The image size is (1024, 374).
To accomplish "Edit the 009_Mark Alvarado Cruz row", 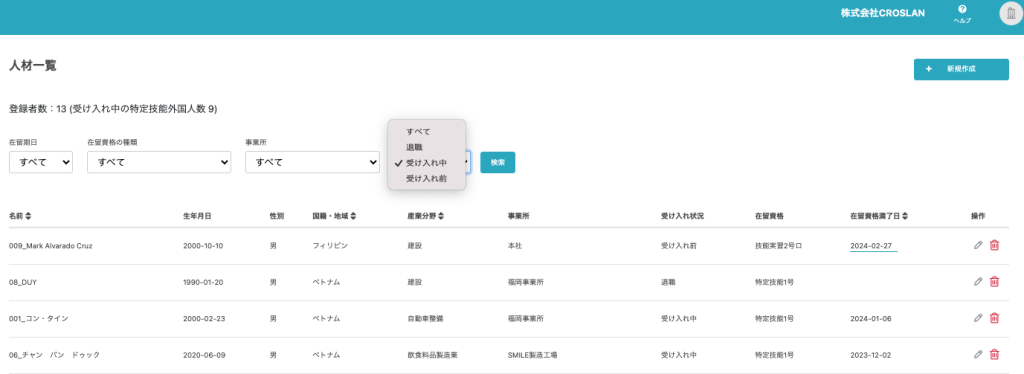I will (978, 245).
